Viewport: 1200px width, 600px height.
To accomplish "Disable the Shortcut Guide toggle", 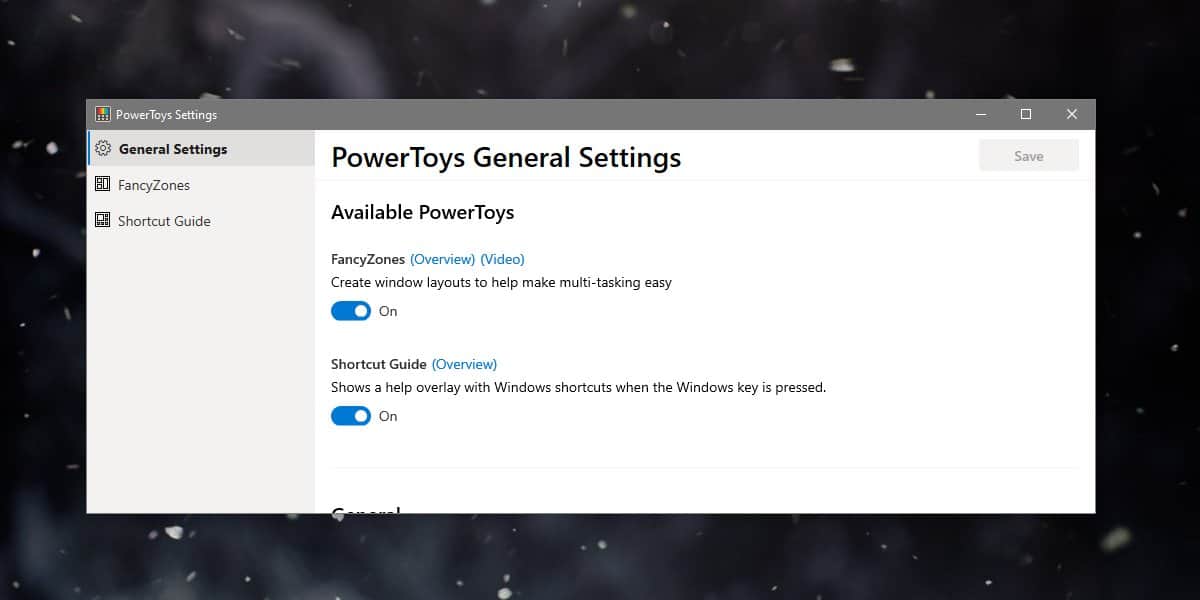I will [350, 415].
